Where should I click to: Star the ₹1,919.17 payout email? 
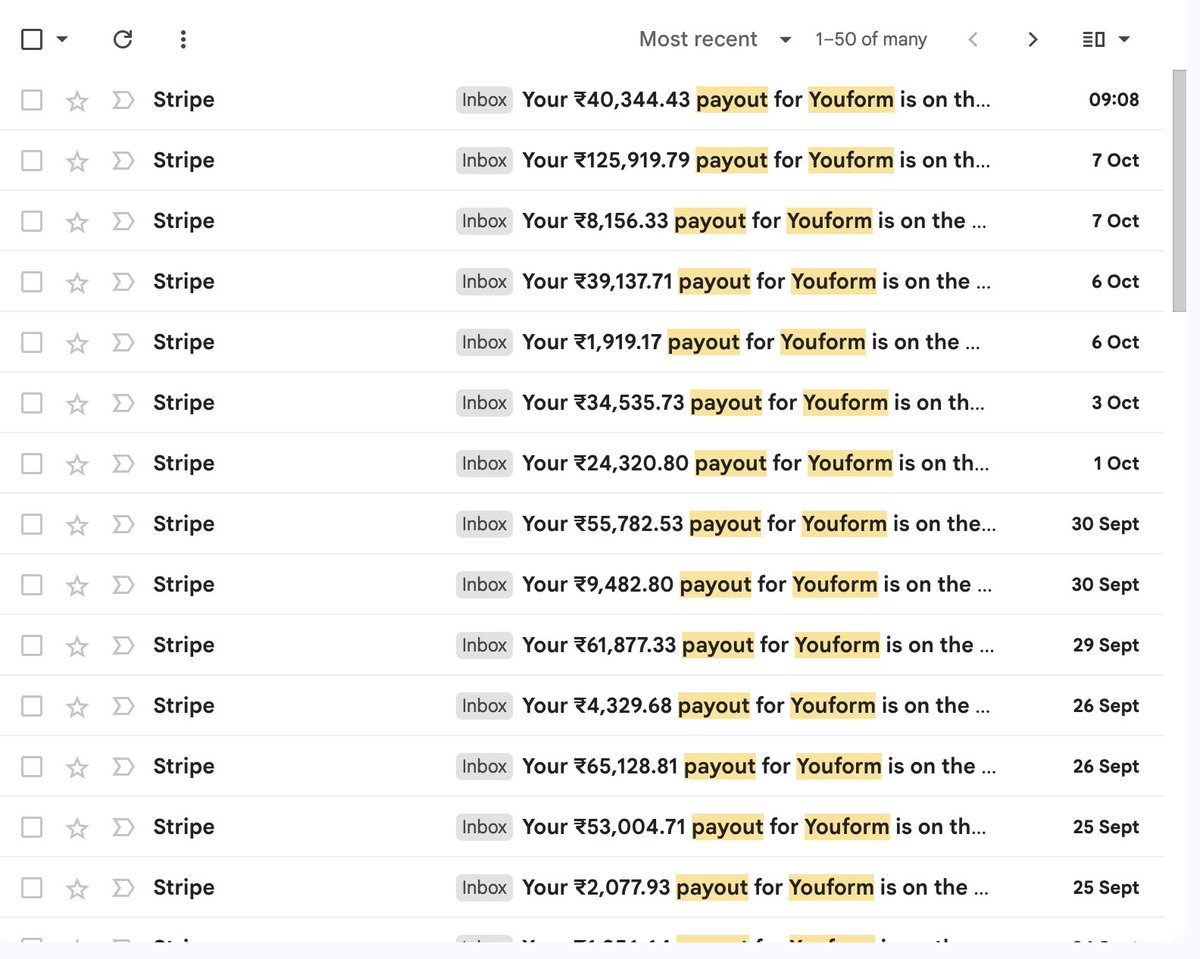[77, 342]
